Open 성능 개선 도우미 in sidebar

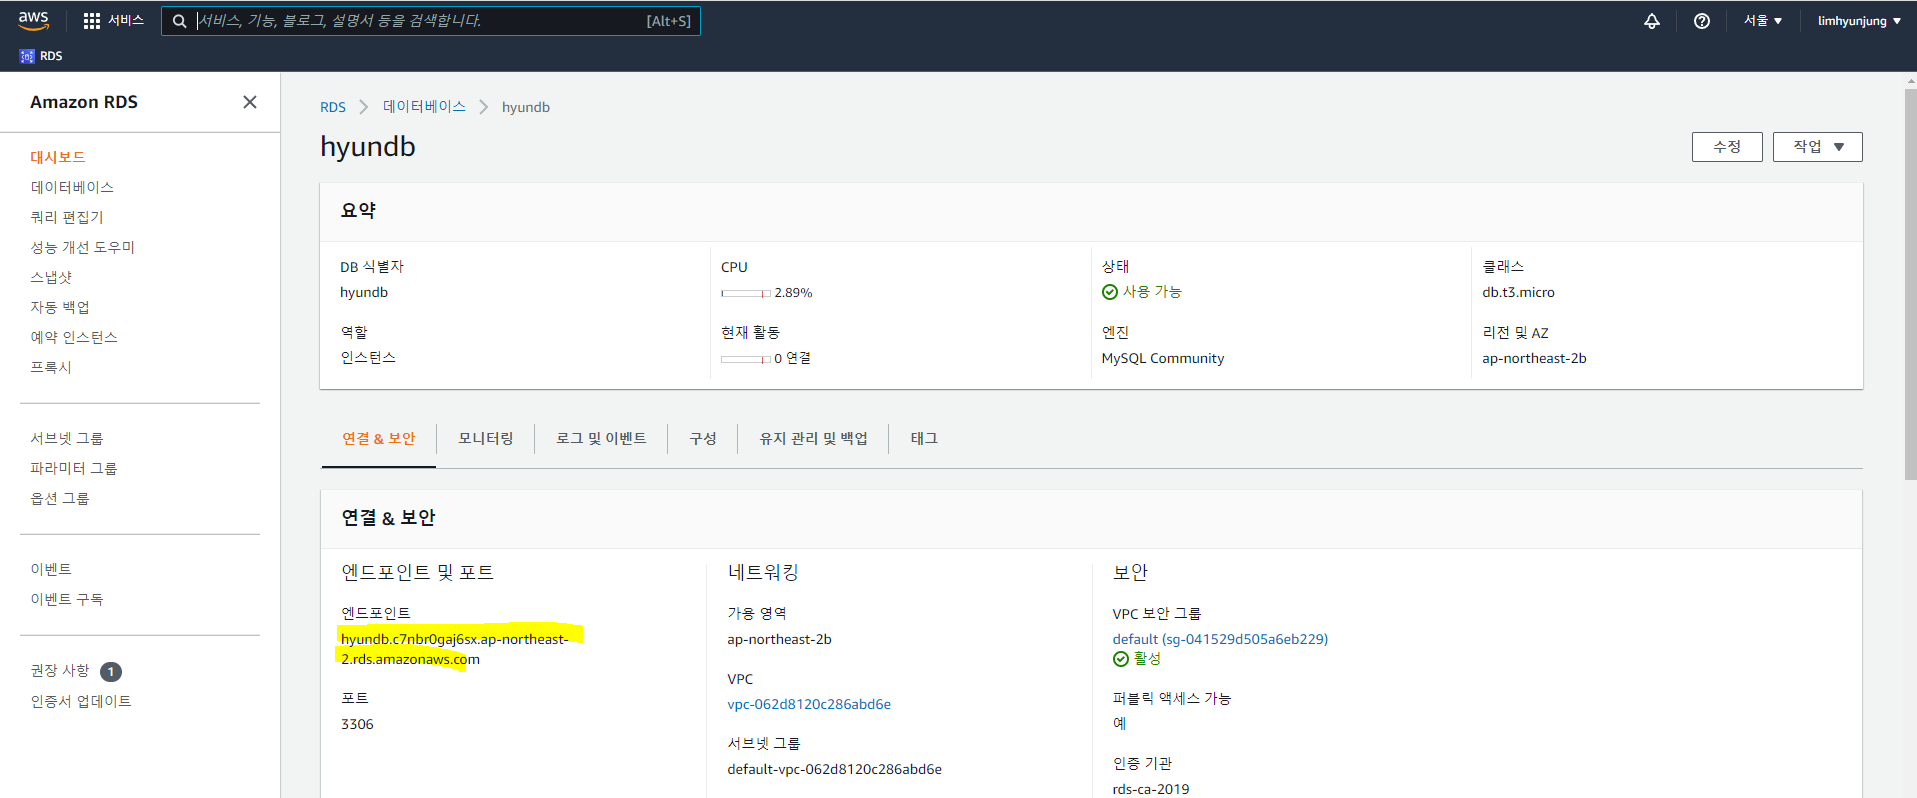coord(82,247)
